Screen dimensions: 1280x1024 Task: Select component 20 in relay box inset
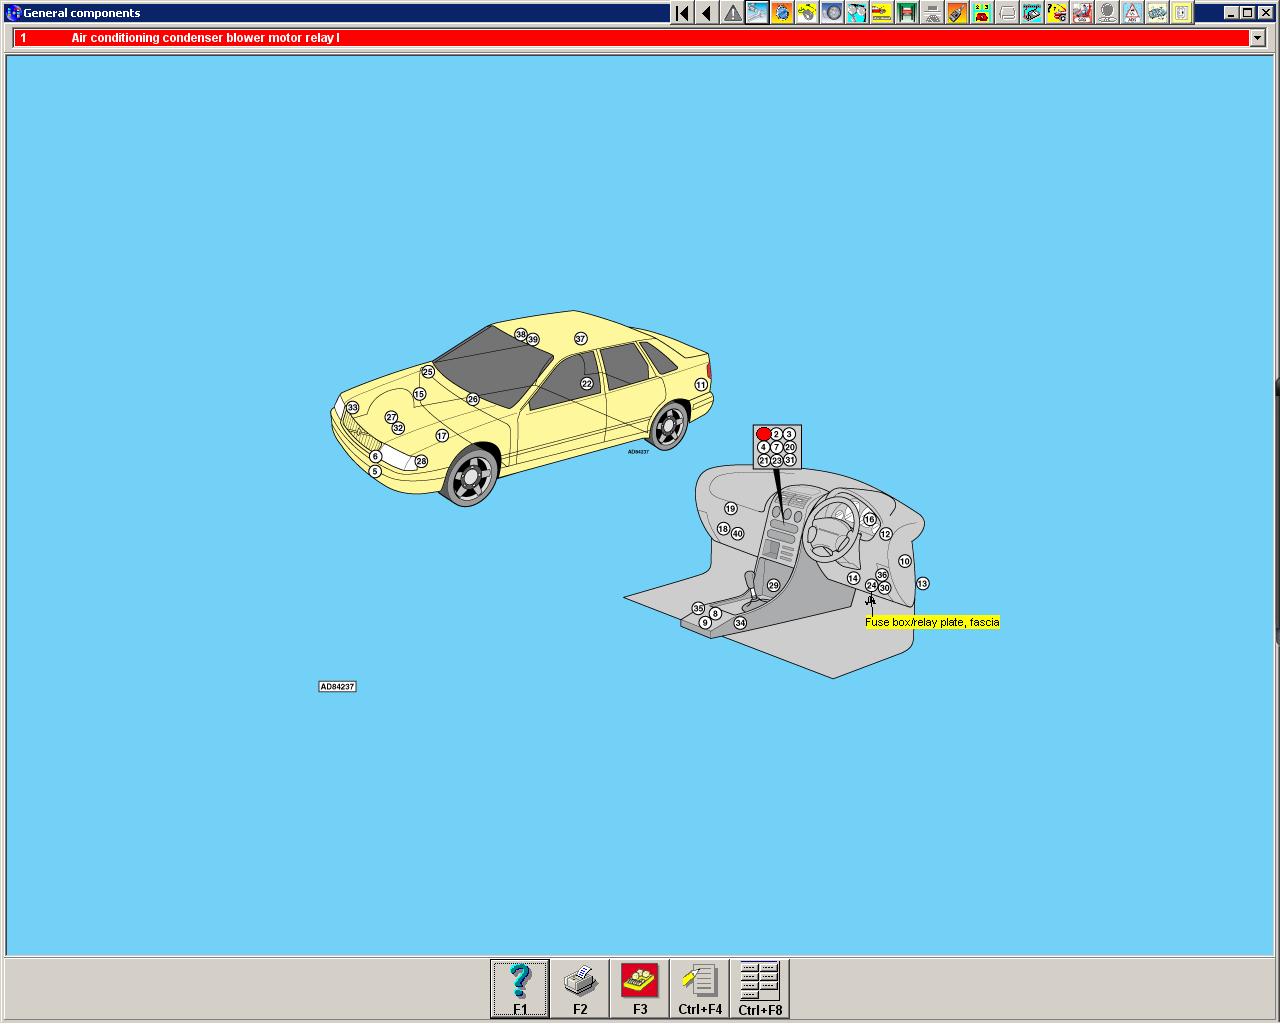tap(790, 447)
